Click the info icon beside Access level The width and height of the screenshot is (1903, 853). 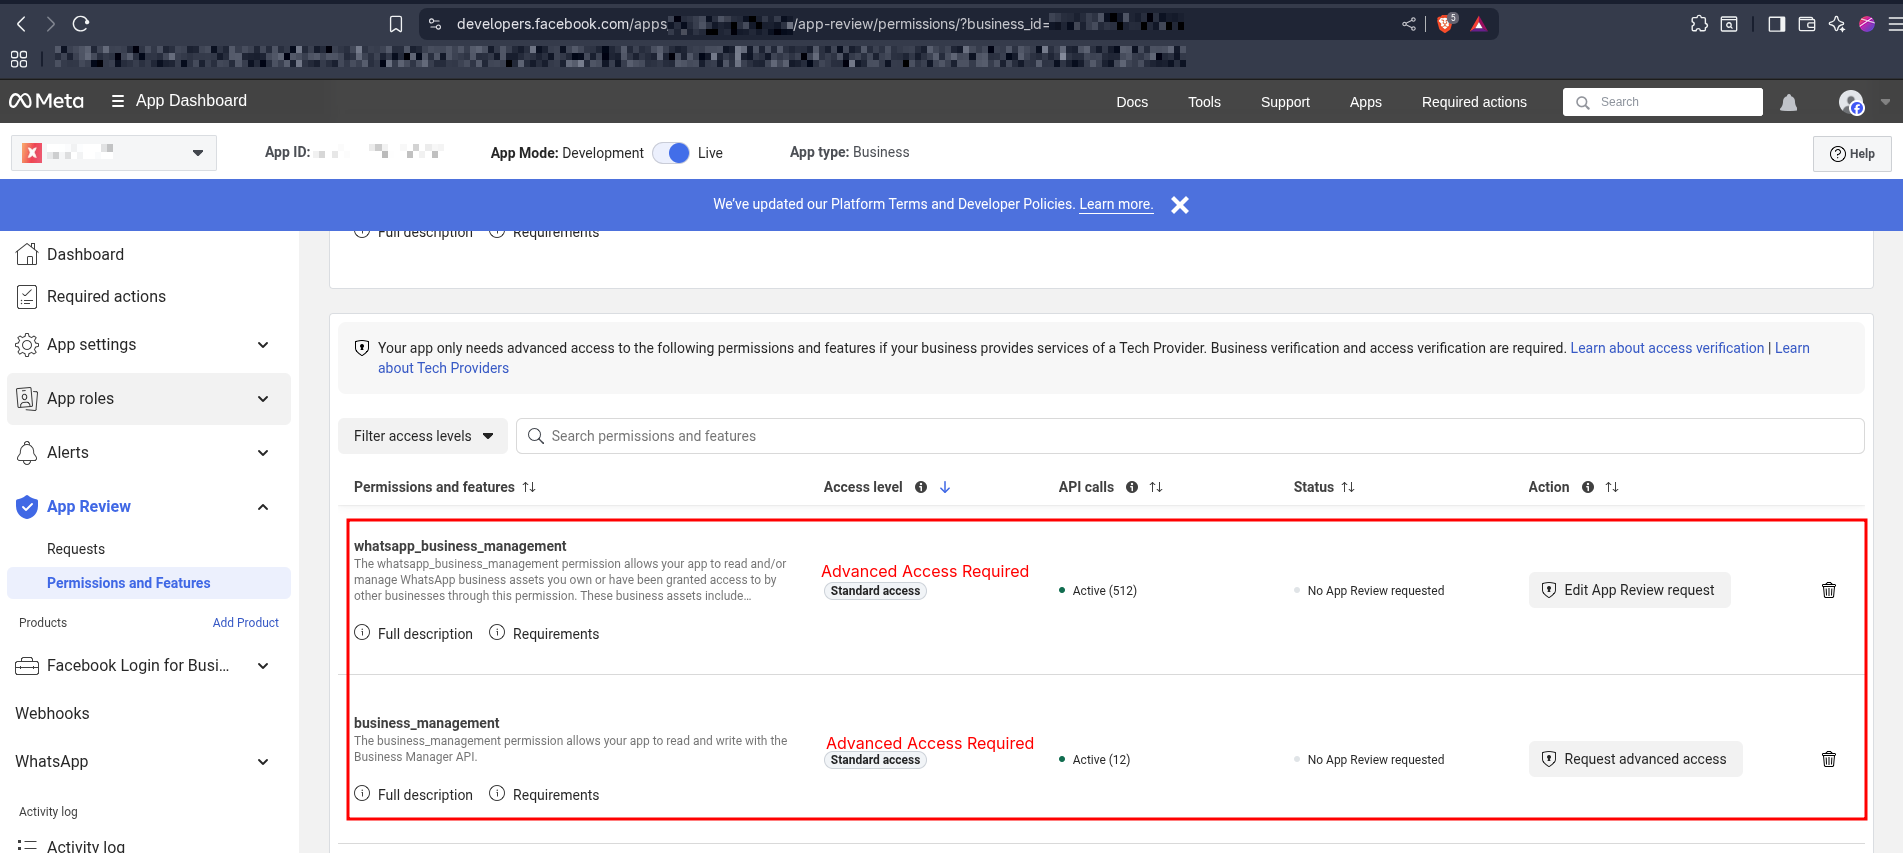921,487
